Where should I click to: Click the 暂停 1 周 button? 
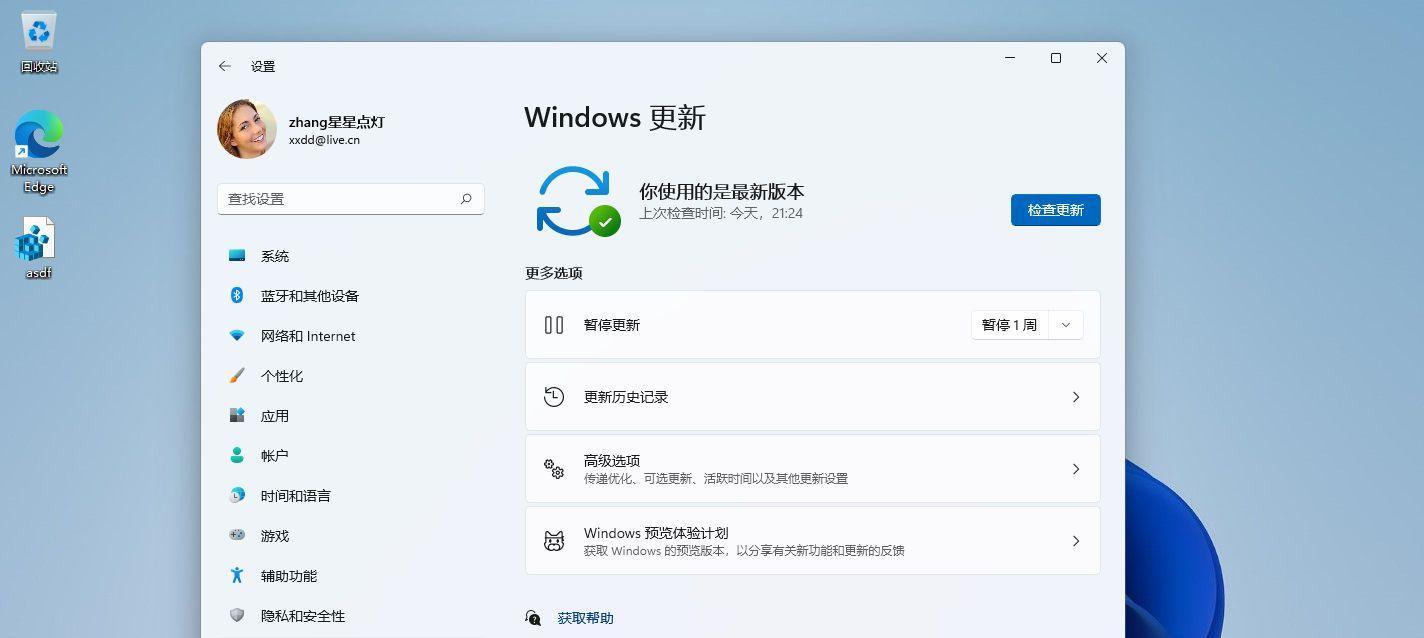click(x=1009, y=325)
